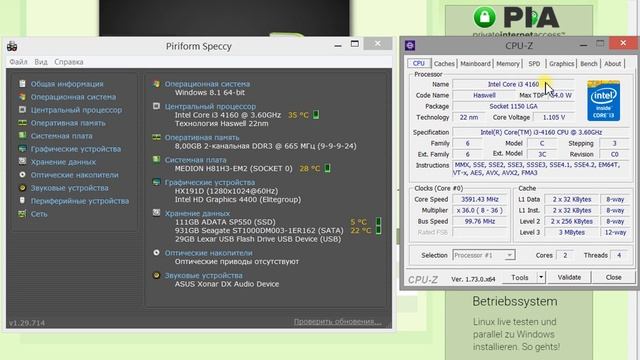Click the motherboard temperature indicator beside 28 °C
The height and width of the screenshot is (360, 640).
pyautogui.click(x=327, y=168)
